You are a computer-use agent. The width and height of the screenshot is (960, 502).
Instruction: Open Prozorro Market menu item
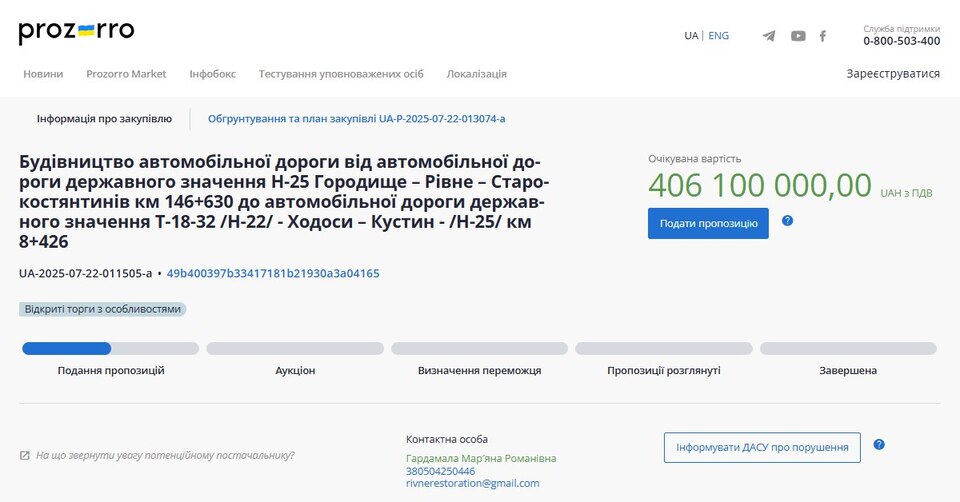[x=126, y=74]
